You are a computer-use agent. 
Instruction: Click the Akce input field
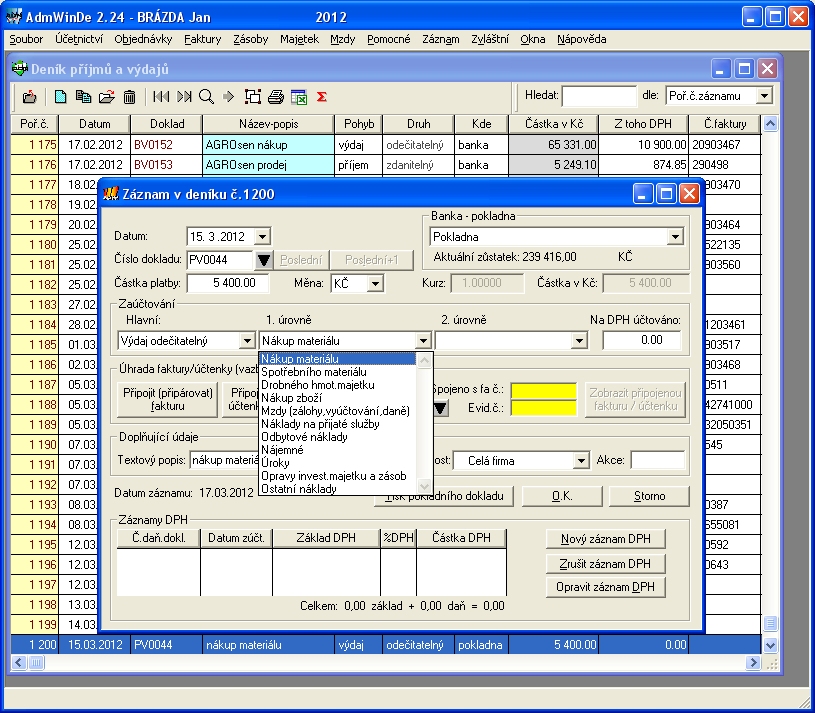658,460
